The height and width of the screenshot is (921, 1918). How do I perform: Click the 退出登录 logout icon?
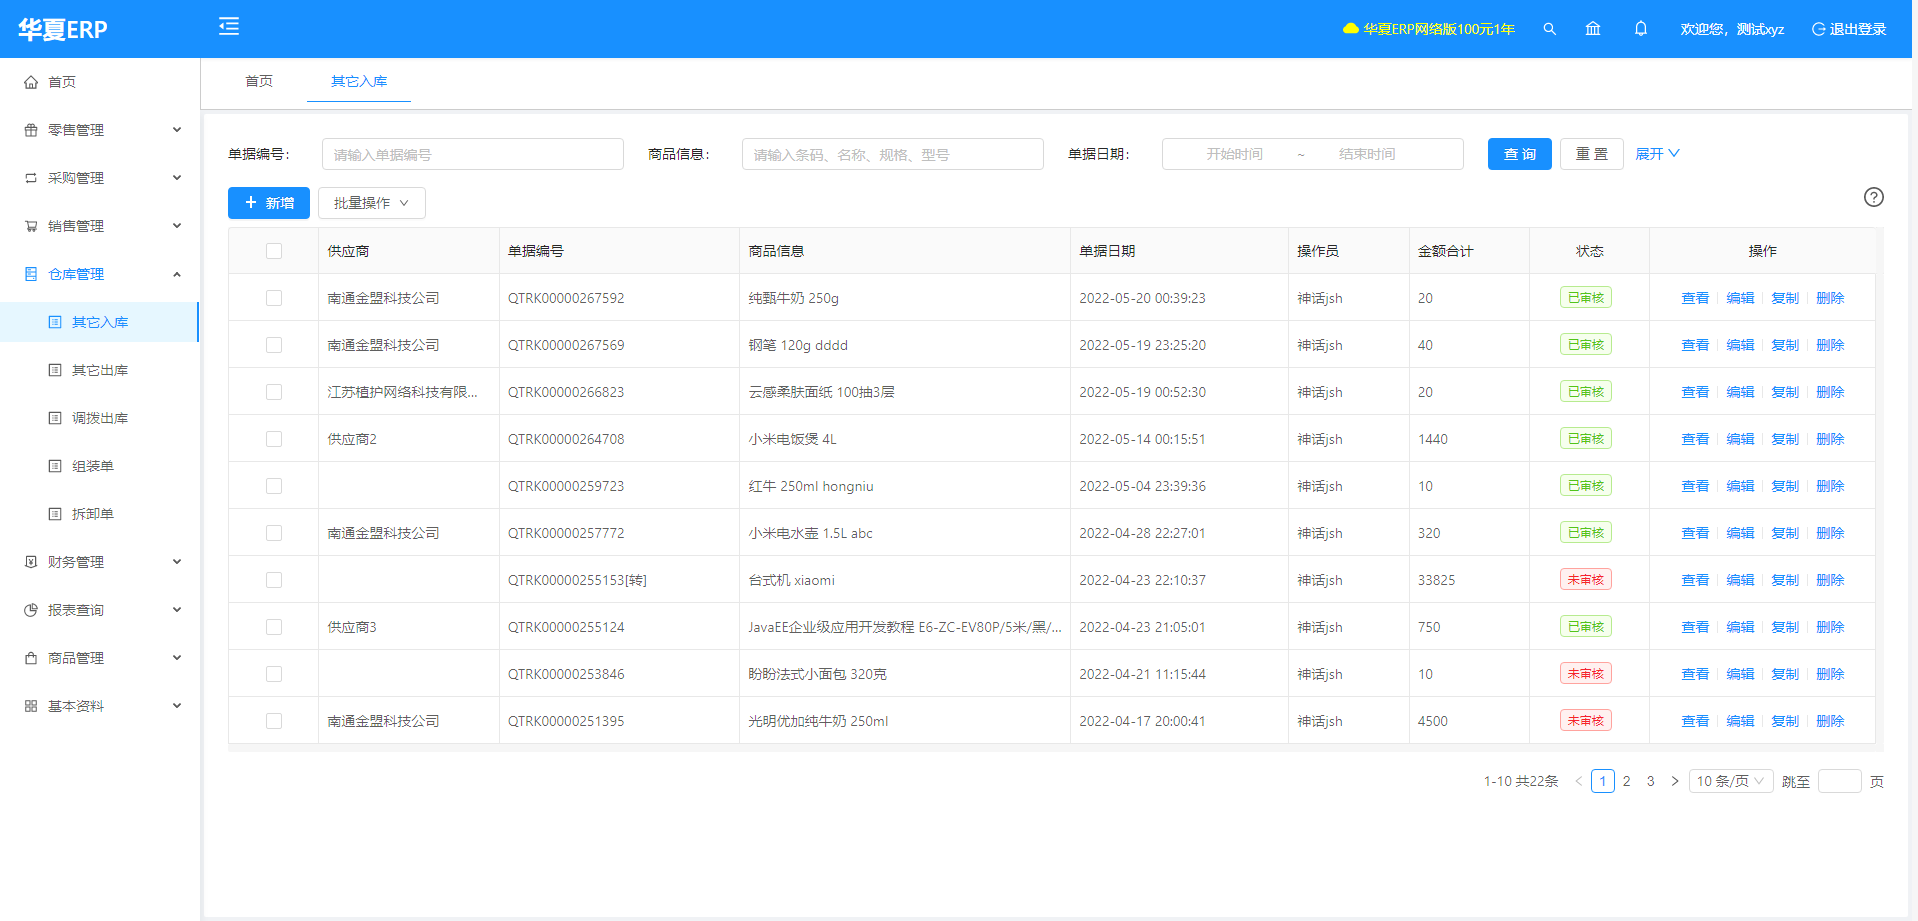tap(1818, 29)
